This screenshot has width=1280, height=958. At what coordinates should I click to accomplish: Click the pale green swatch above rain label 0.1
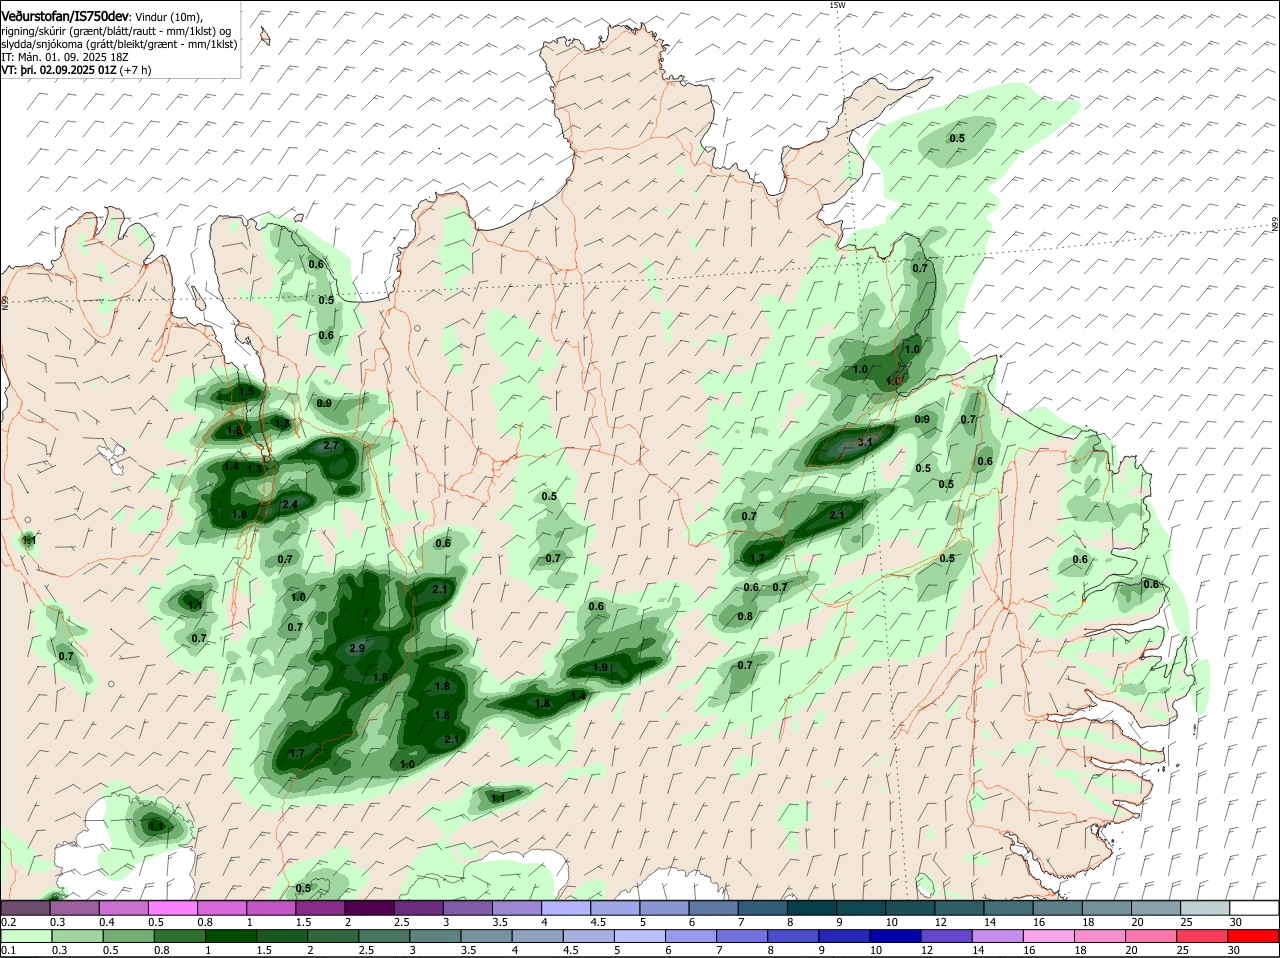[x=26, y=937]
